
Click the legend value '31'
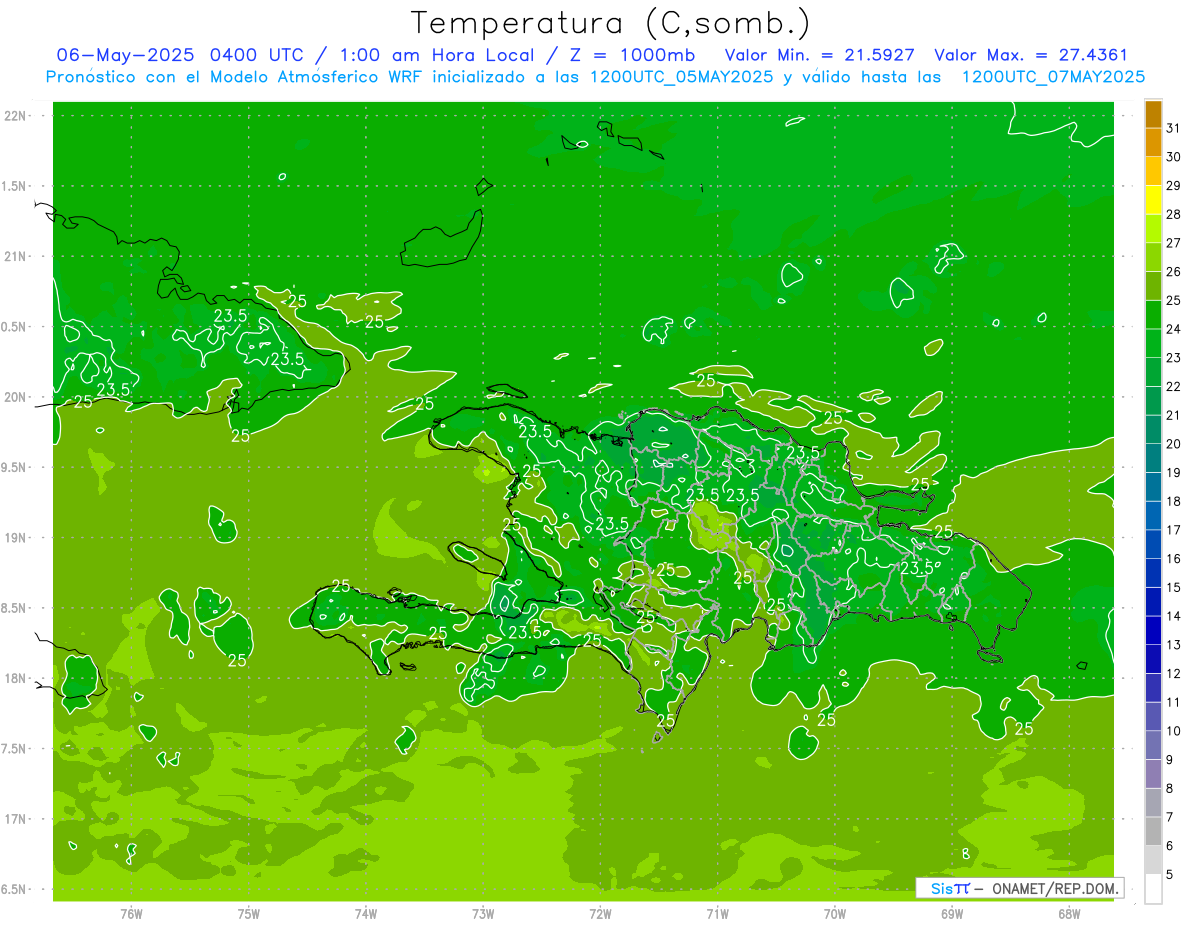(x=1173, y=128)
